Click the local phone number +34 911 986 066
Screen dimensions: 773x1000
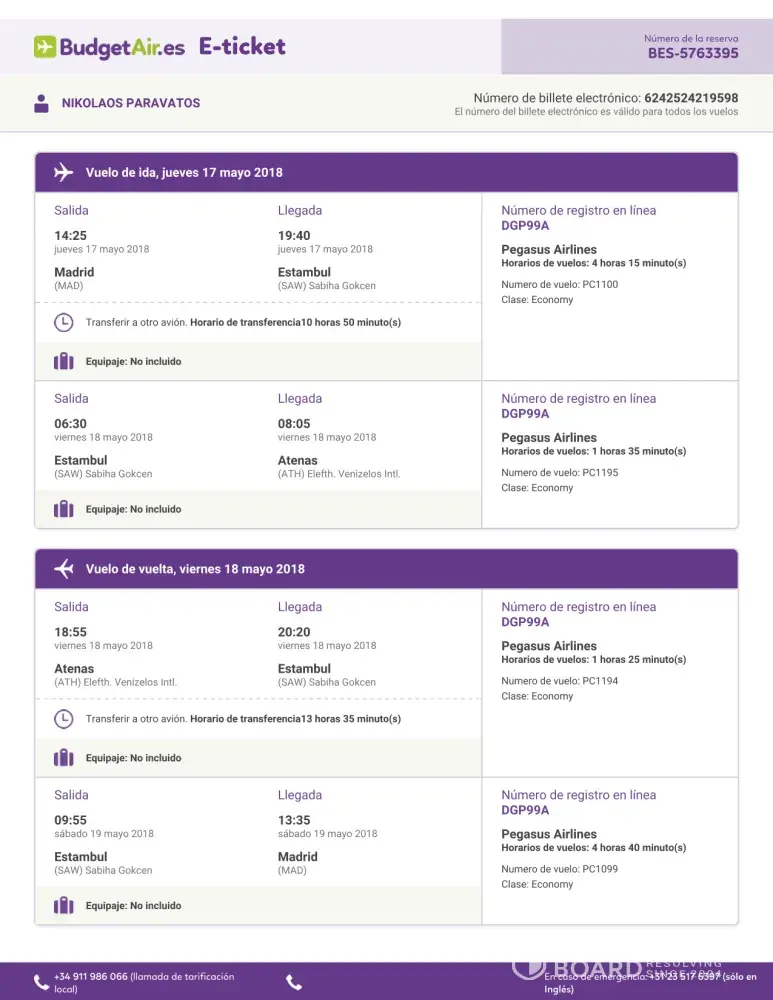click(91, 976)
